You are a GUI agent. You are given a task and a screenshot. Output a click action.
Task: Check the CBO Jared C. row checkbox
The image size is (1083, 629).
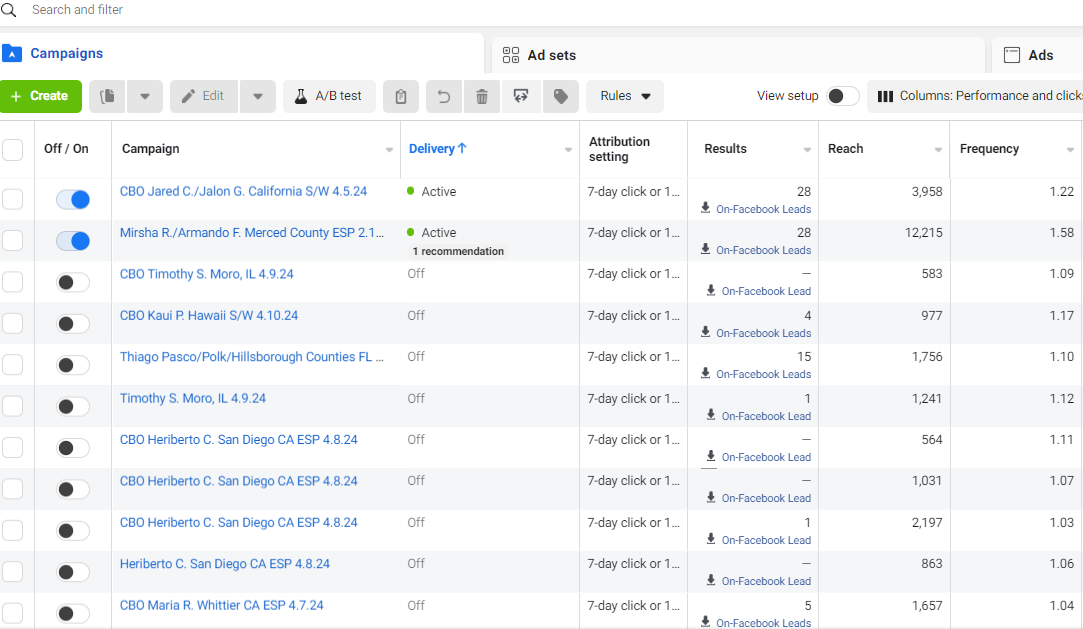[x=12, y=200]
